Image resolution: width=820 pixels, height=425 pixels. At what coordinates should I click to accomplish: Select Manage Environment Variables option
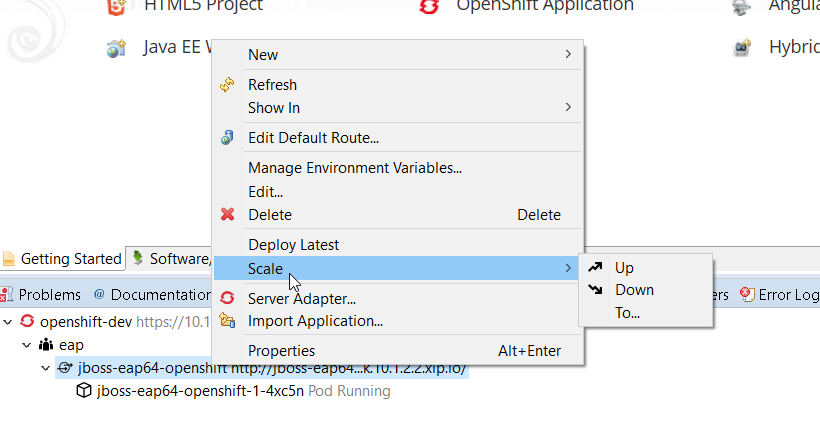[354, 168]
